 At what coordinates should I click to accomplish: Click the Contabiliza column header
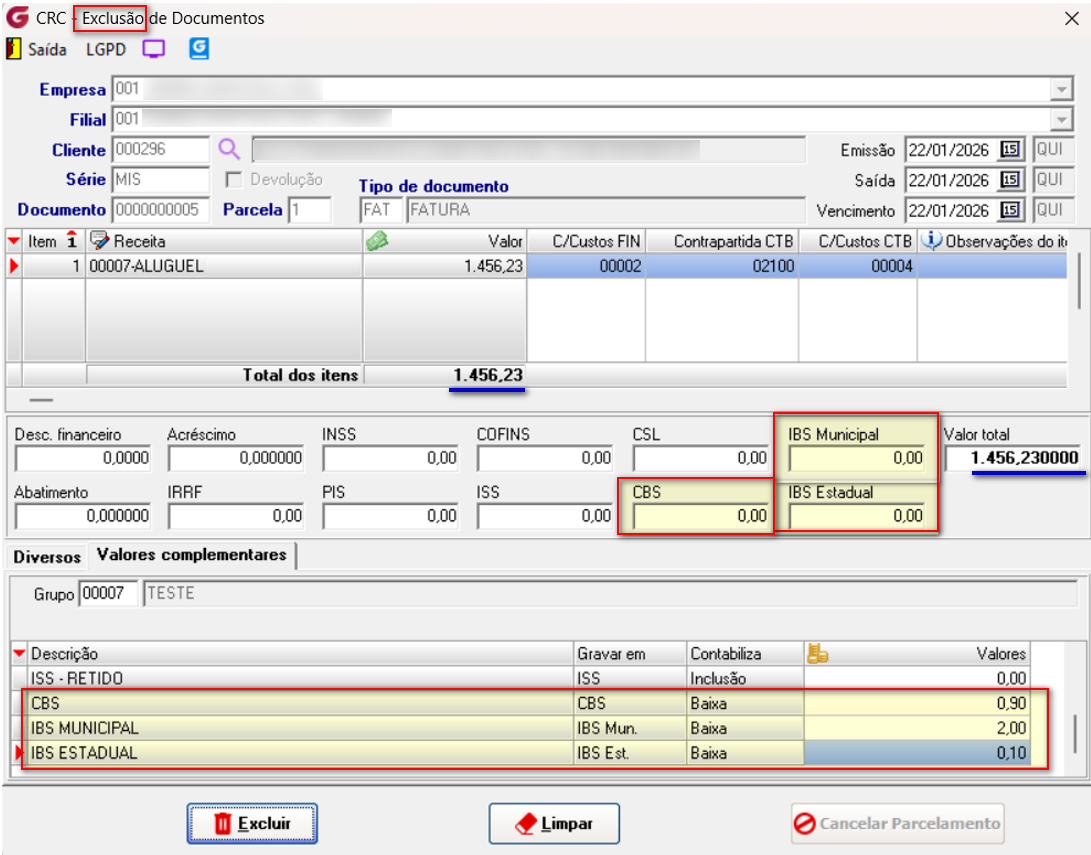pos(745,653)
